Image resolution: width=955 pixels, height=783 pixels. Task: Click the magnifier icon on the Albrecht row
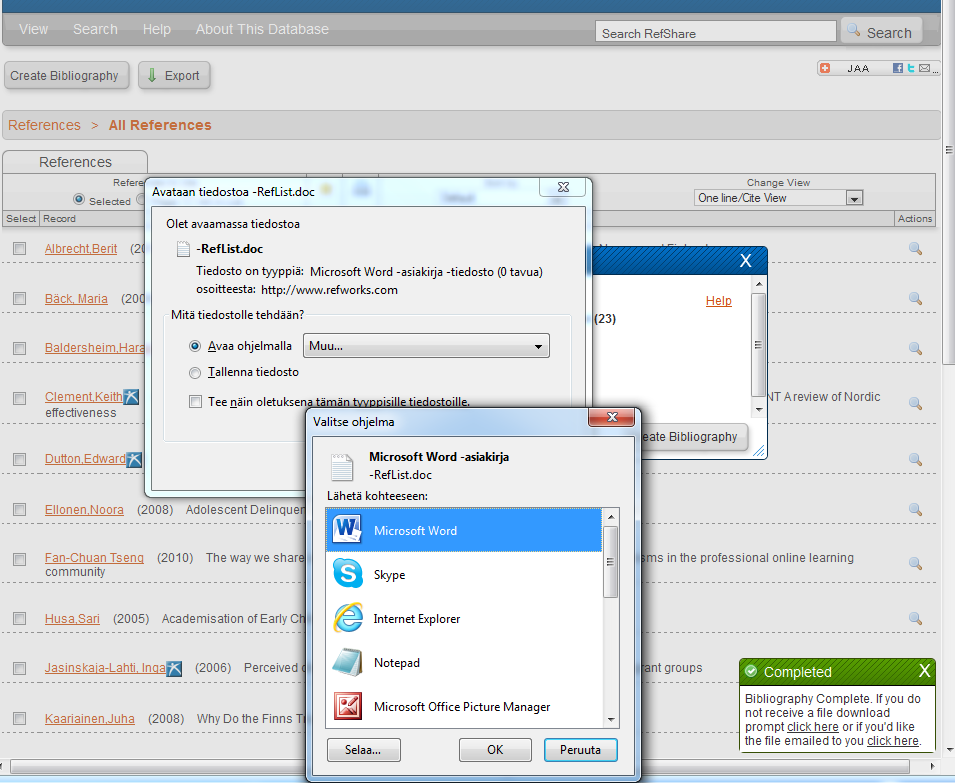click(915, 248)
